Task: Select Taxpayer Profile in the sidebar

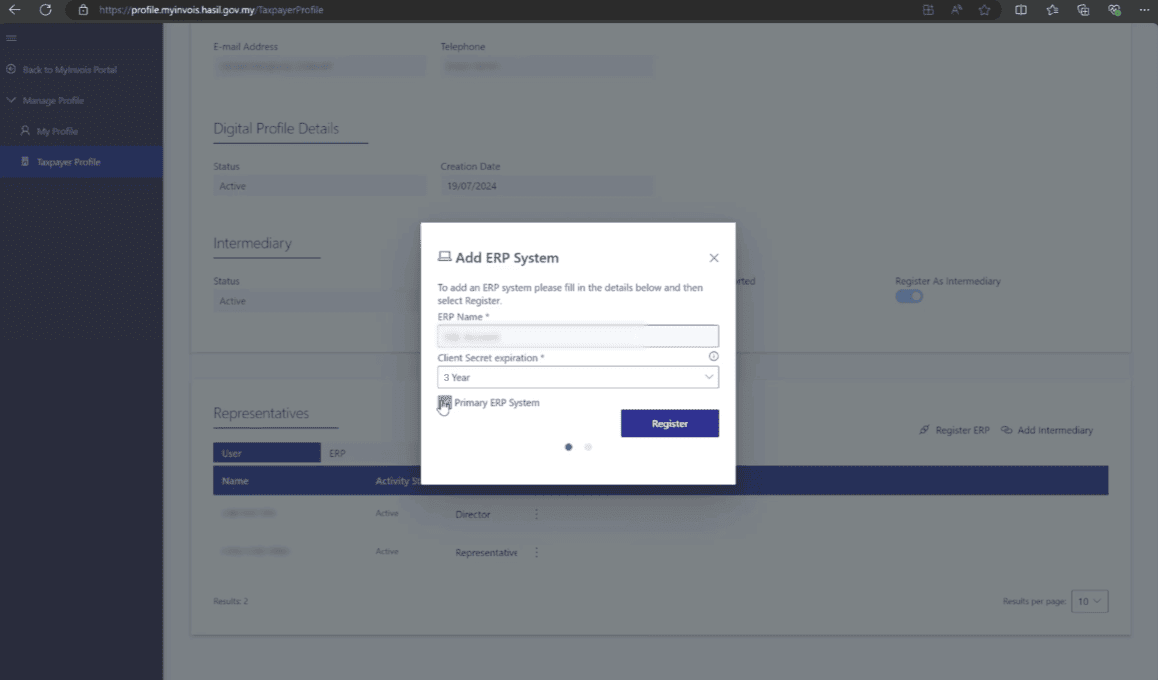Action: tap(81, 162)
